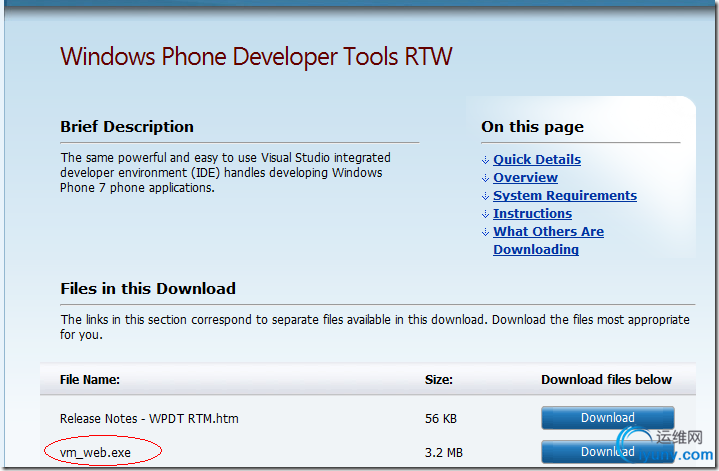
Task: Download the Release Notes - WPDT RTM.htm file
Action: pos(608,418)
